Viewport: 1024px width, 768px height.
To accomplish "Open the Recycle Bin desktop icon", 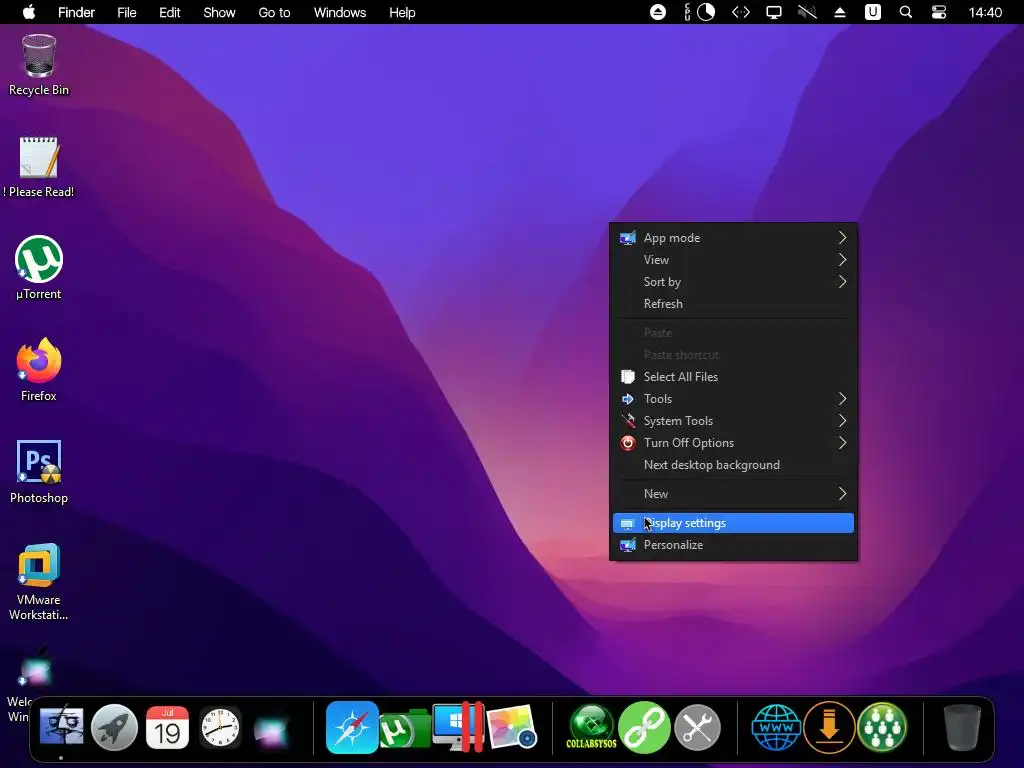I will [x=39, y=65].
